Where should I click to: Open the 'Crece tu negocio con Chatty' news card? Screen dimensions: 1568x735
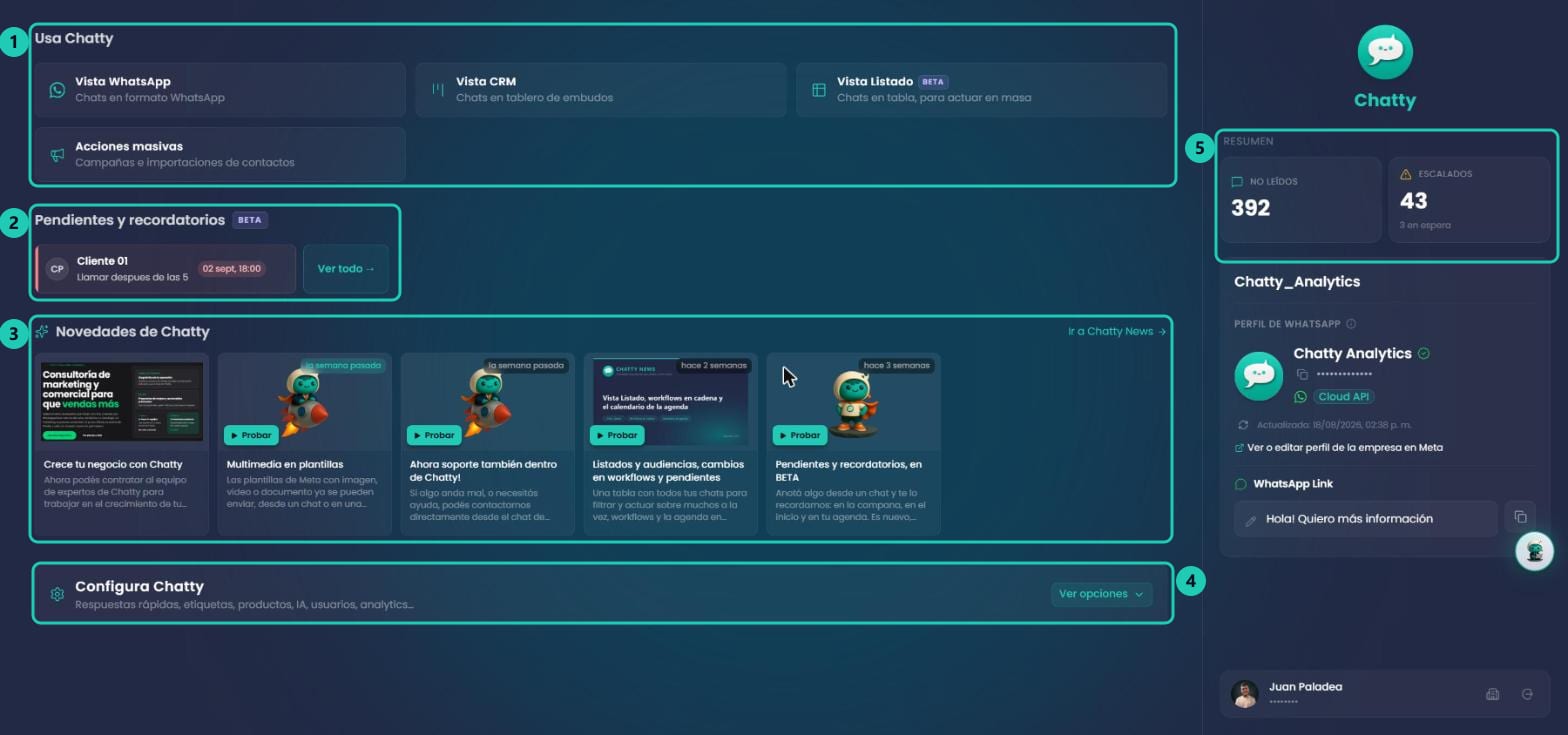[x=122, y=444]
